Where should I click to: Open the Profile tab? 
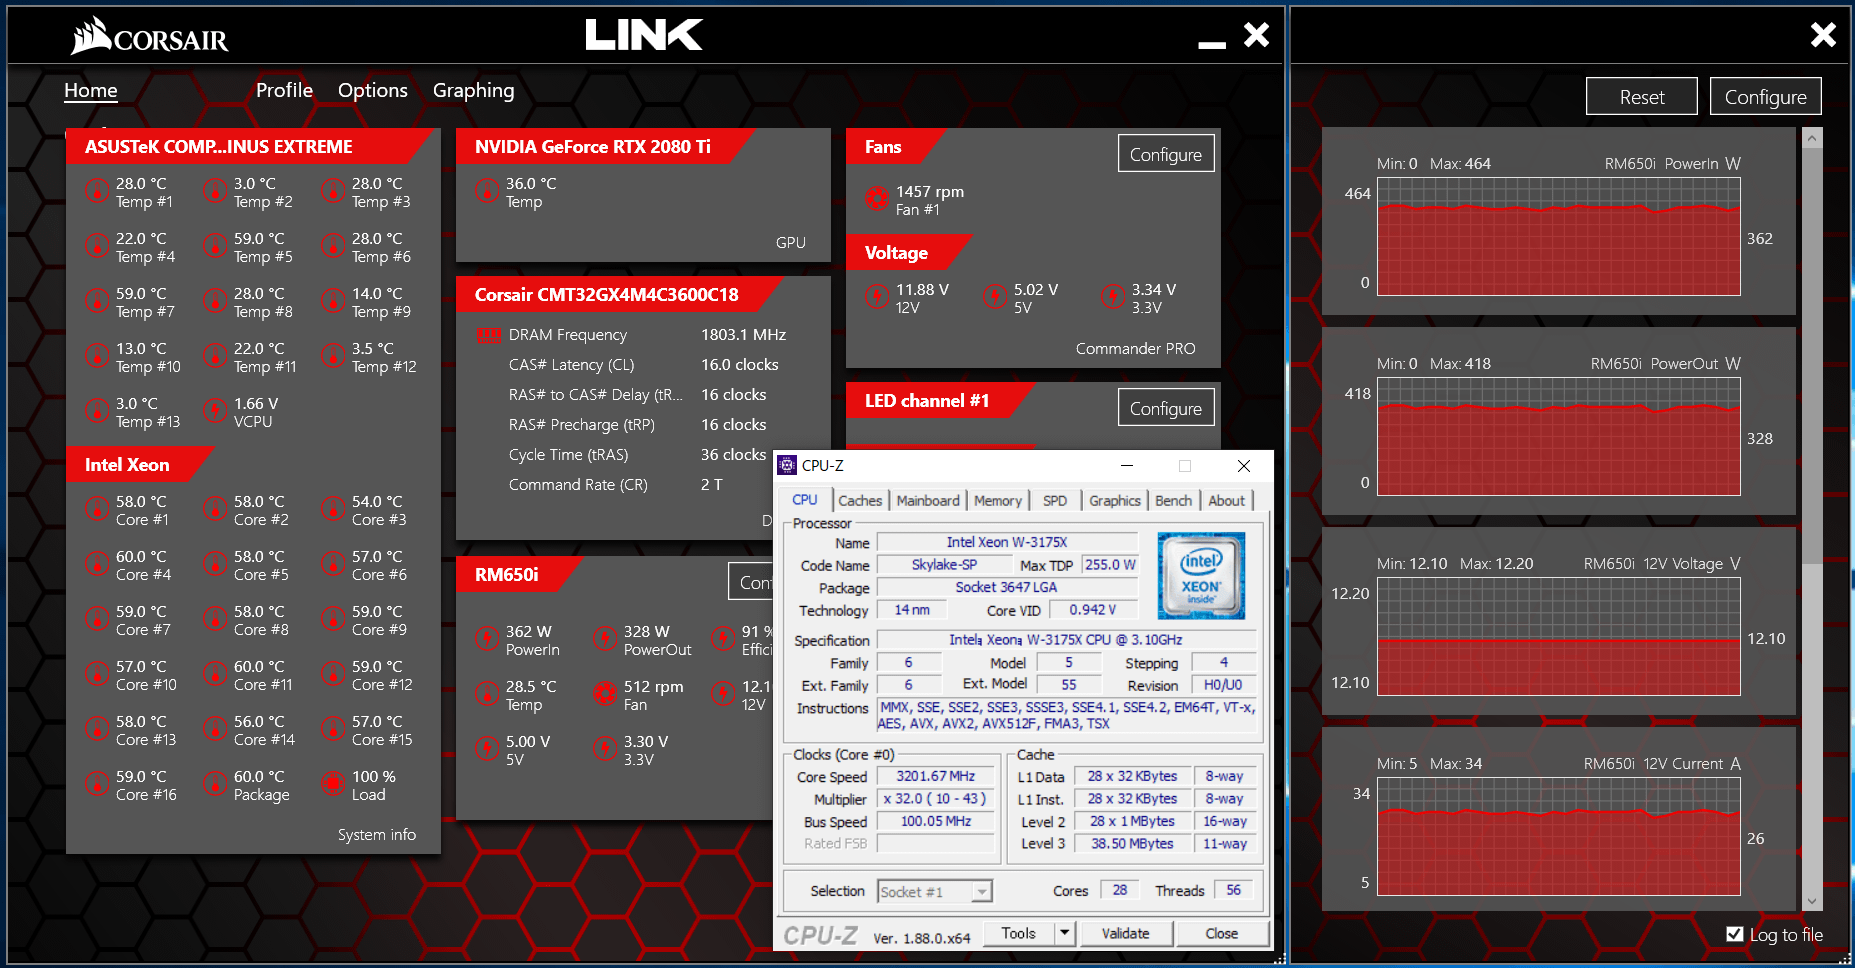pyautogui.click(x=284, y=90)
